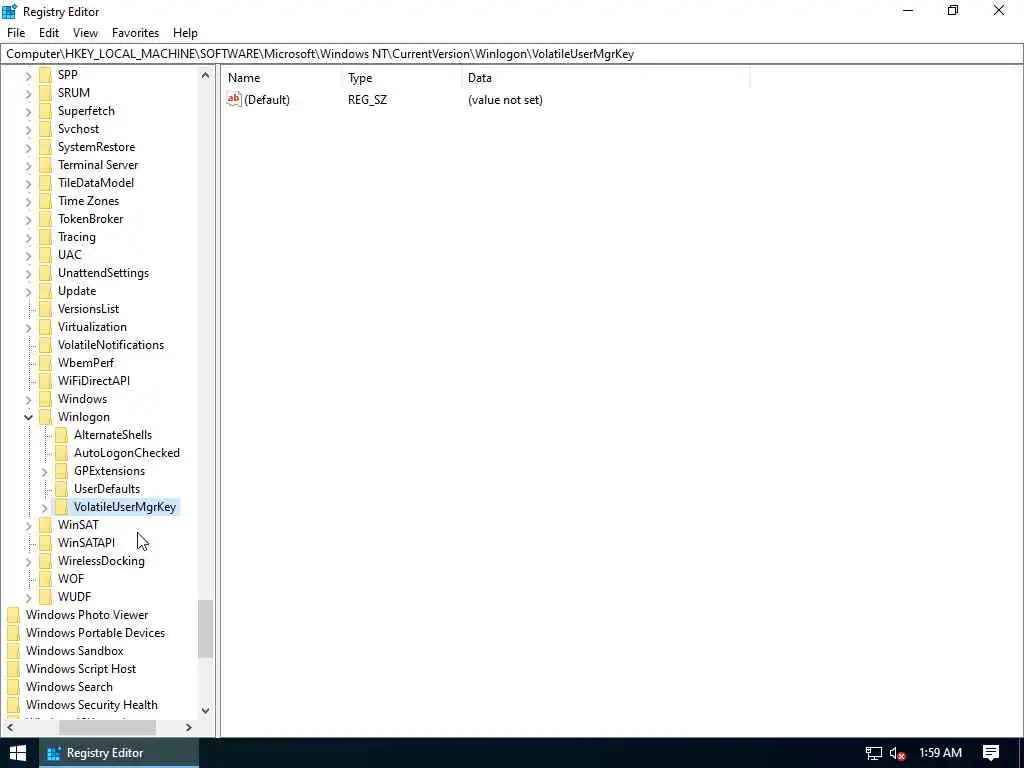The height and width of the screenshot is (768, 1024).
Task: Select the WinSATAPI key
Action: coord(86,543)
